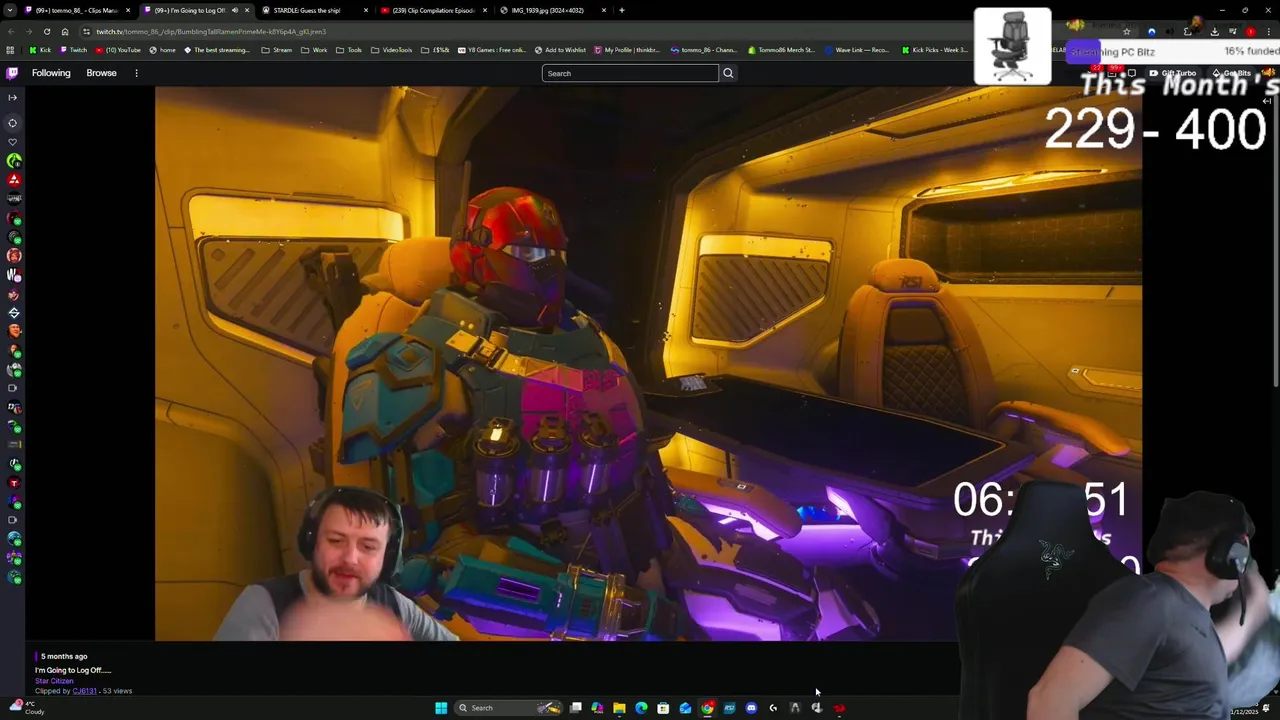
Task: Open File Explorer from the taskbar
Action: pos(619,708)
